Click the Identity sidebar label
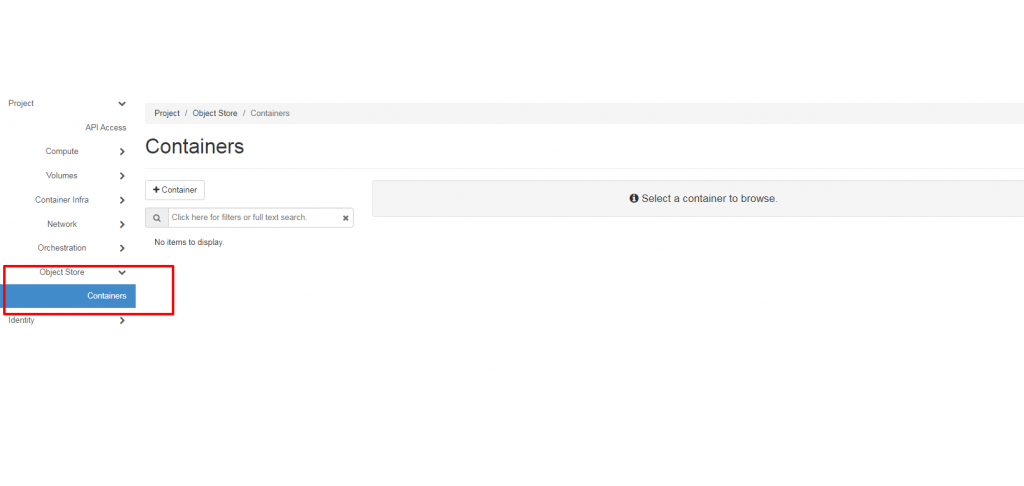 (22, 320)
